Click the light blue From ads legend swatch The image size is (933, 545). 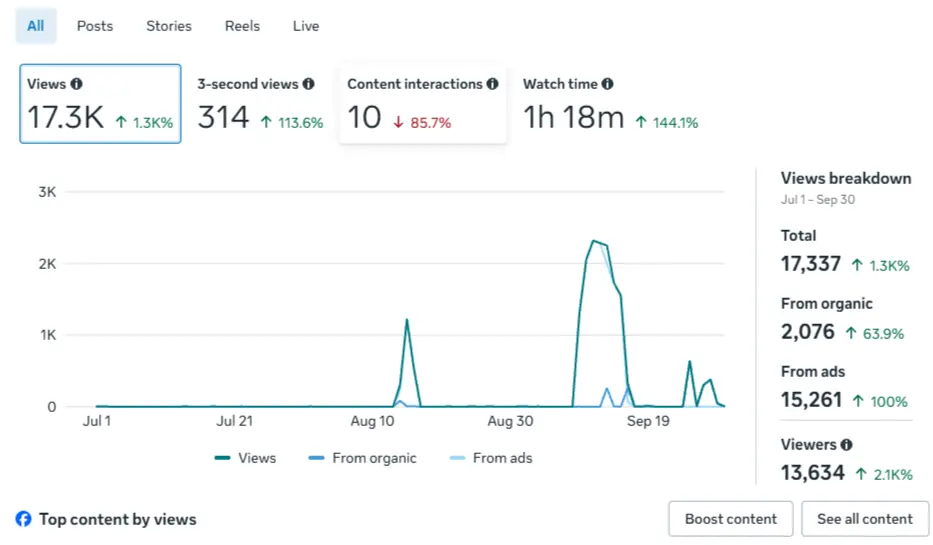pos(458,458)
